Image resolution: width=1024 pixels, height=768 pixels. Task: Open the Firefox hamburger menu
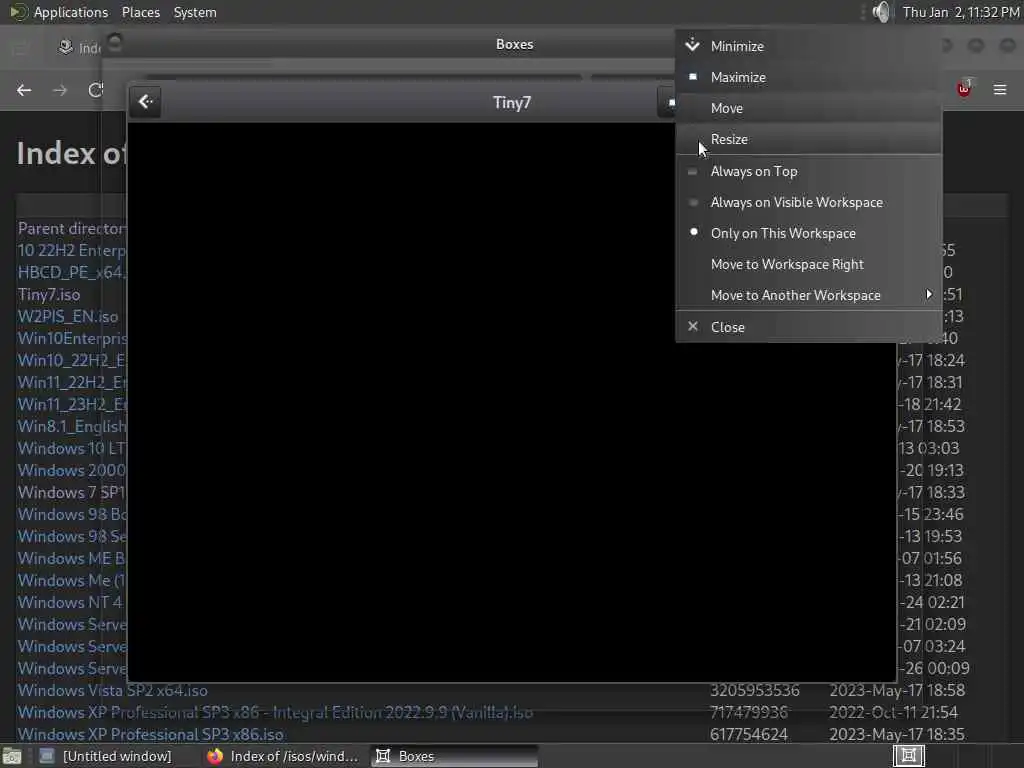[999, 89]
